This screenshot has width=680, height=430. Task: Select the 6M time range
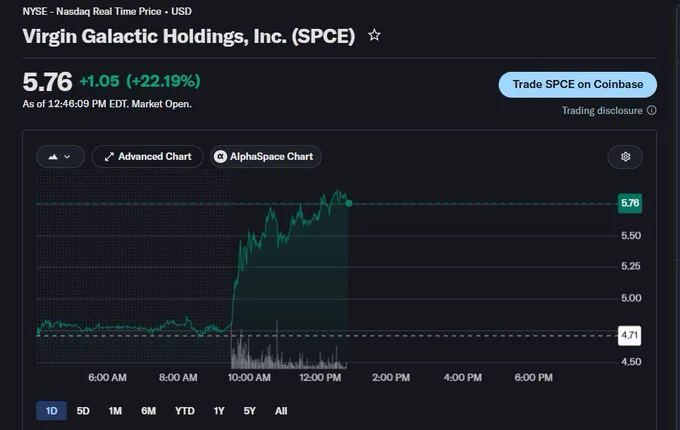point(148,410)
